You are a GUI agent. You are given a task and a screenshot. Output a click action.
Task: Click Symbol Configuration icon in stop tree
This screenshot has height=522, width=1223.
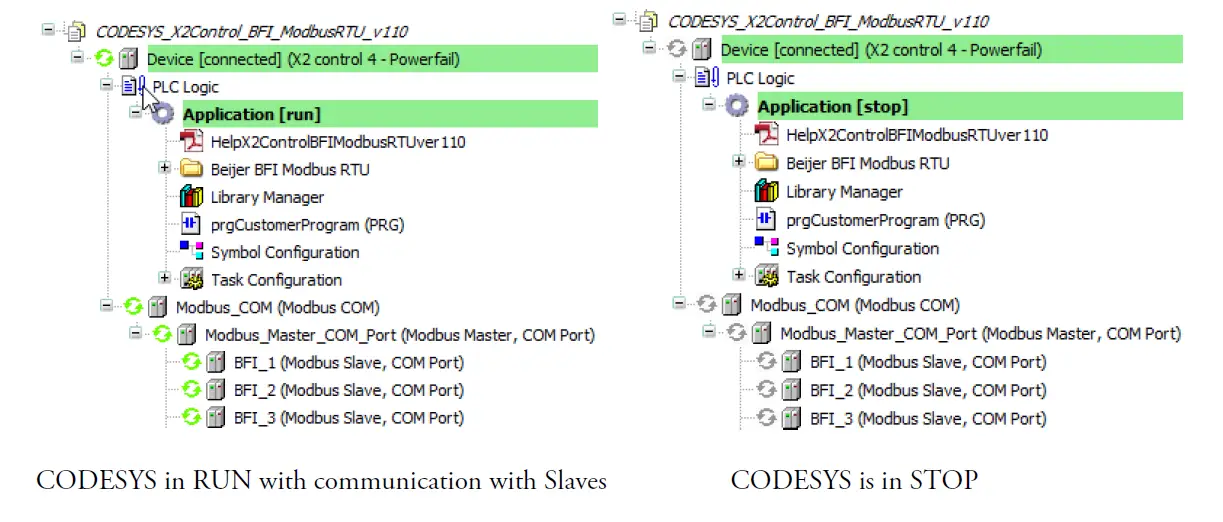coord(767,247)
